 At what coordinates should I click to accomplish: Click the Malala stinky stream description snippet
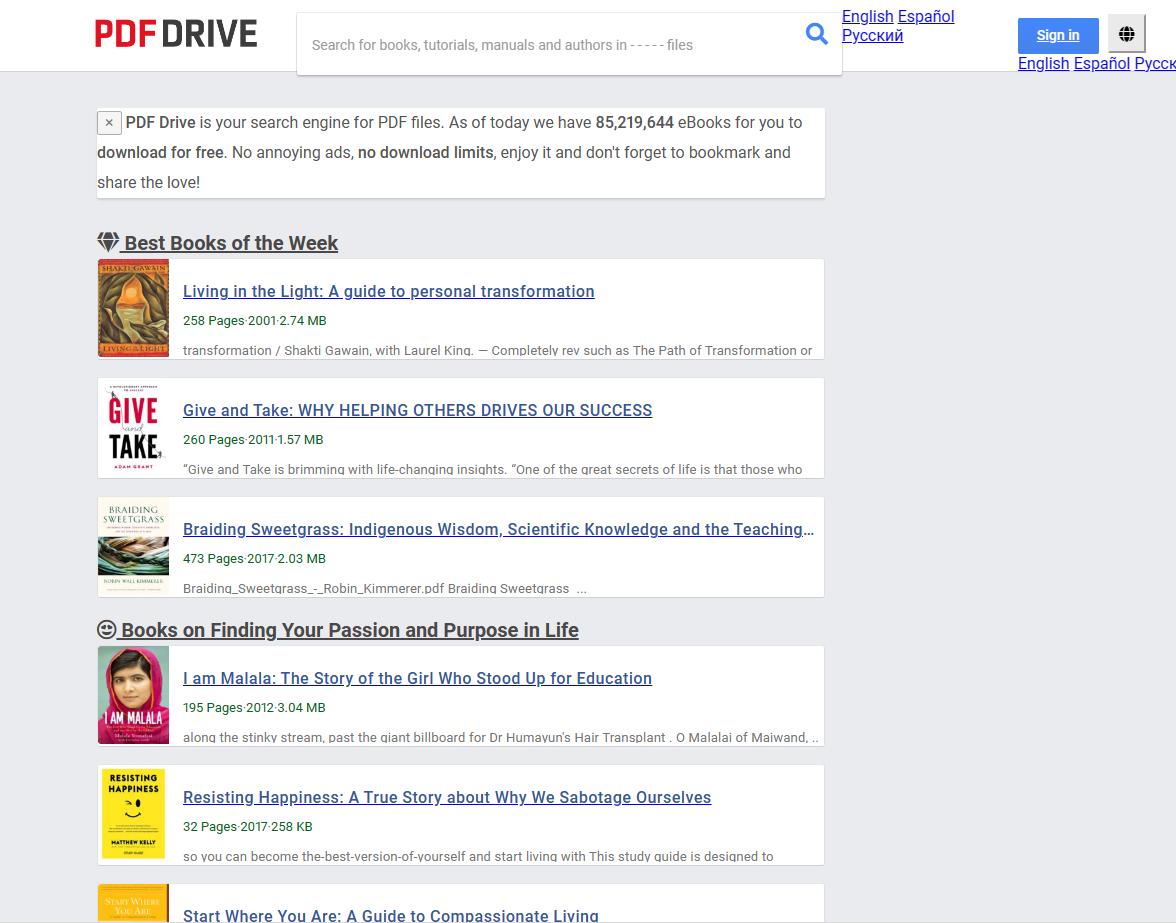pos(501,738)
